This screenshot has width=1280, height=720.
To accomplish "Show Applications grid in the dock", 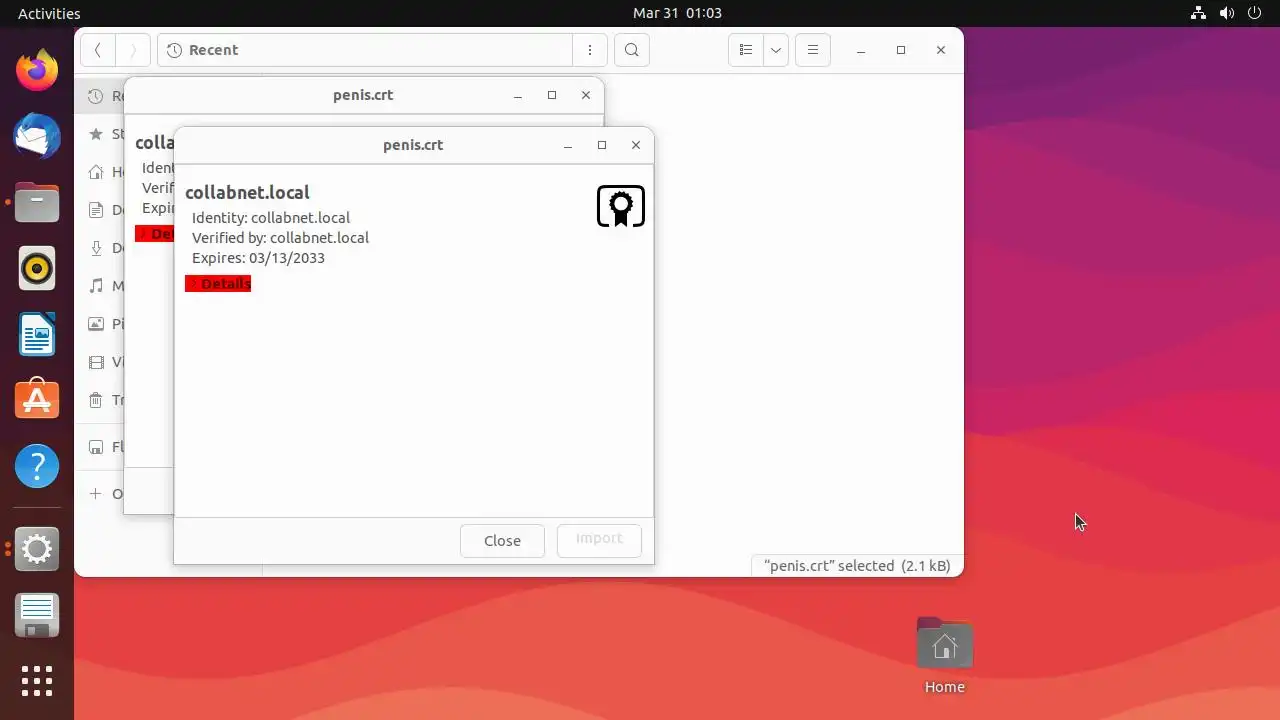I will (x=37, y=681).
